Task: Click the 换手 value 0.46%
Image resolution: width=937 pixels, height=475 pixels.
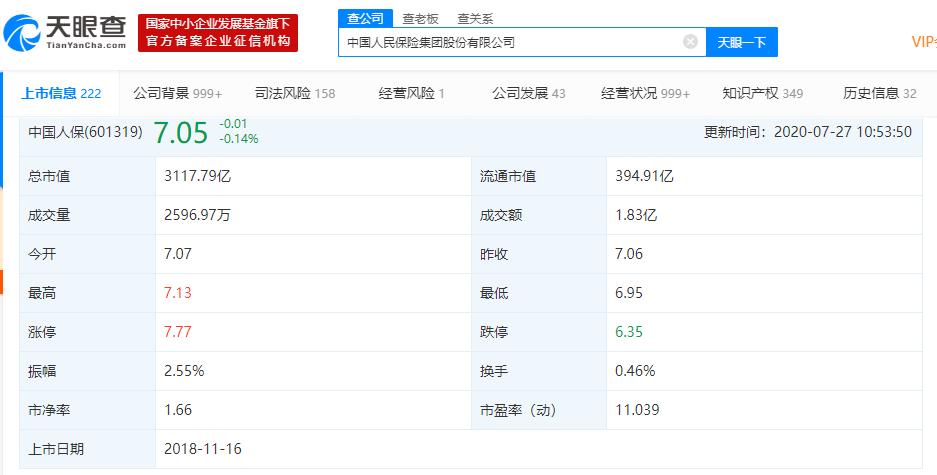Action: pos(635,371)
